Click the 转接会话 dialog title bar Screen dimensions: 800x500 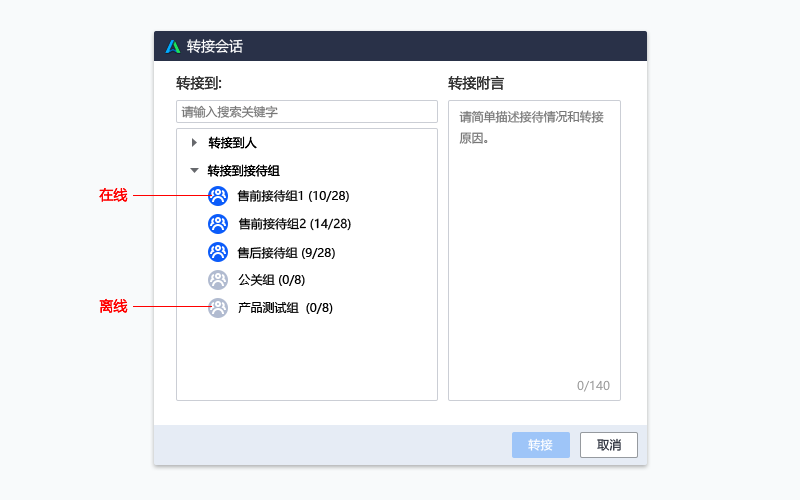[401, 46]
